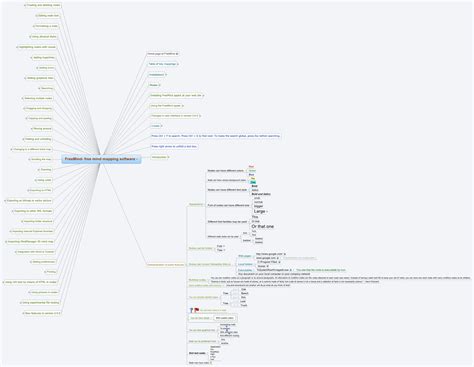
Task: Pick the Adding graphical links node
Action: (x=40, y=78)
